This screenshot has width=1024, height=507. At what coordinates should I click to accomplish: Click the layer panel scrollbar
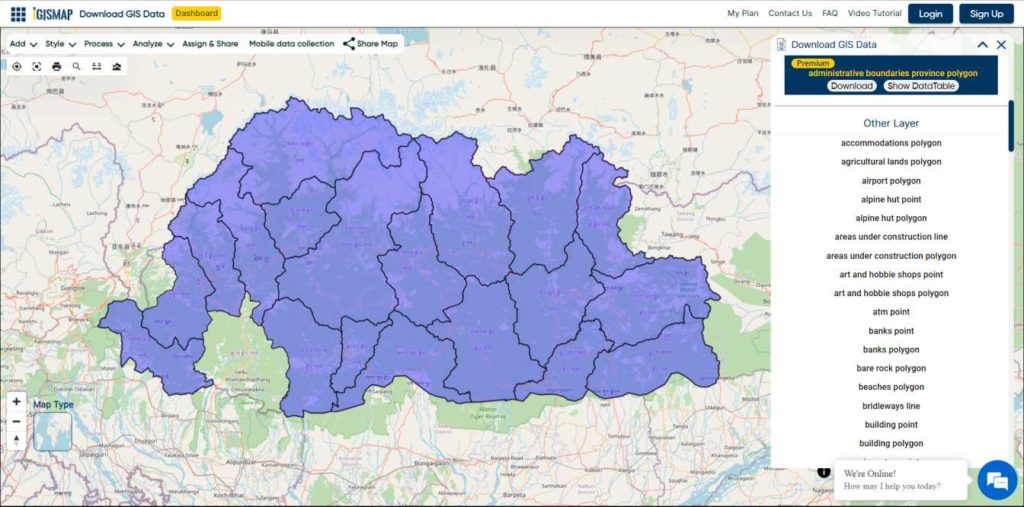[x=1011, y=125]
